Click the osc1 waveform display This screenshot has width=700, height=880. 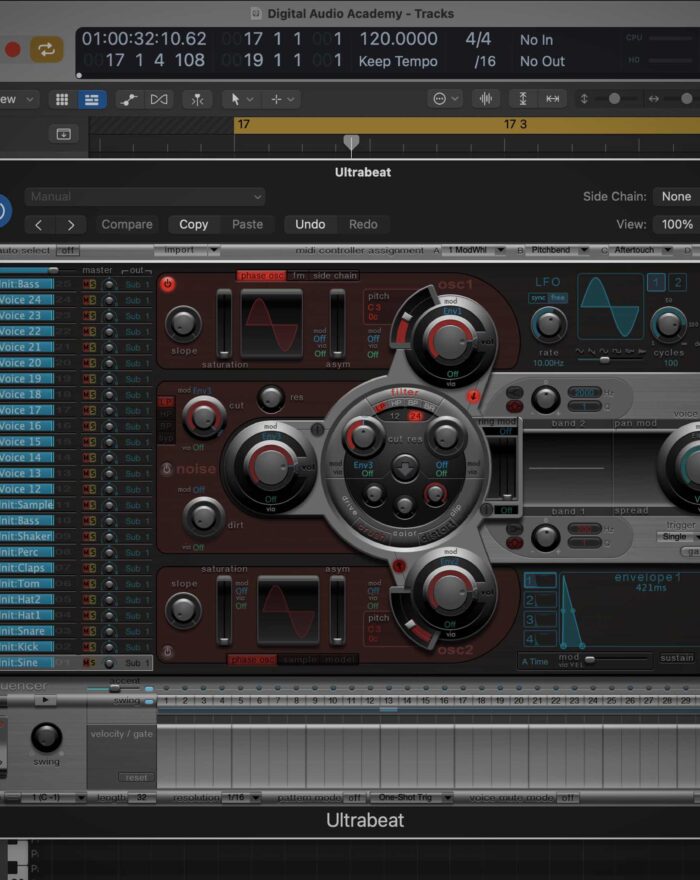click(x=272, y=326)
